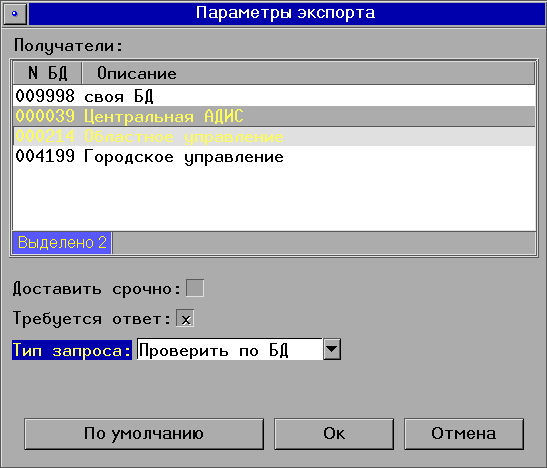Click empty white area below recipients list
547x468 pixels.
point(274,199)
